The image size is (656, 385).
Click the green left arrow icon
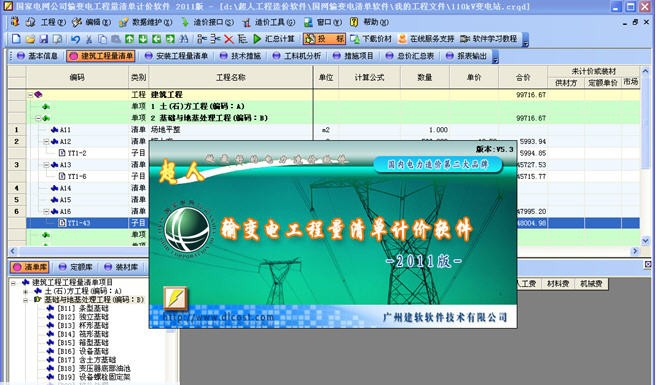(x=156, y=39)
